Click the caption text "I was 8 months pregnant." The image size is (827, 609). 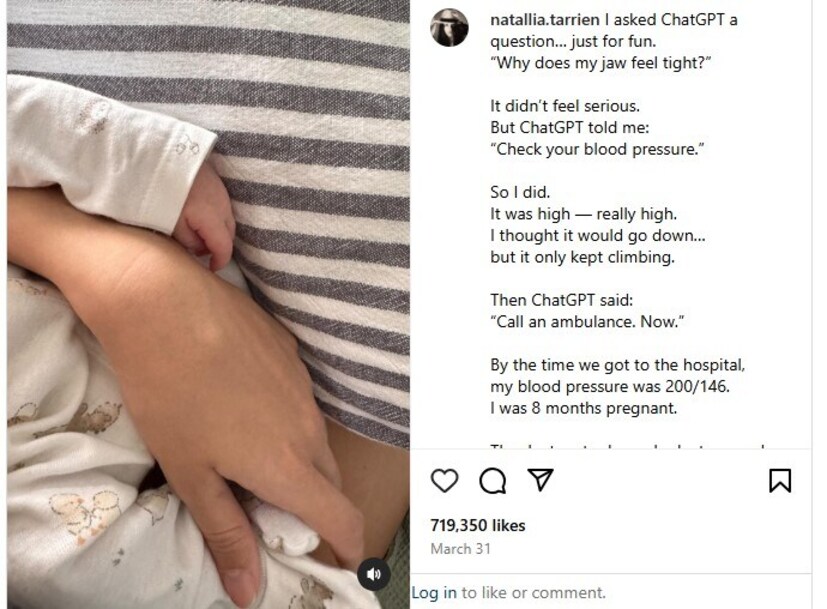[x=583, y=408]
